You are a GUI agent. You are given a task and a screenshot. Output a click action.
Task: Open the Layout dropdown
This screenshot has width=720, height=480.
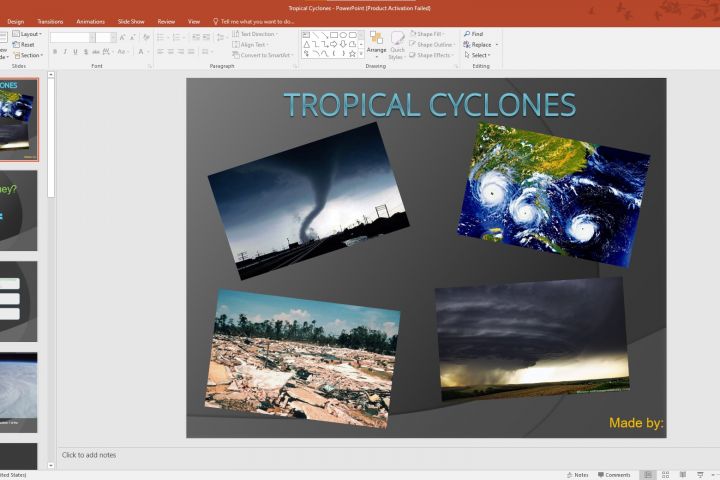coord(28,34)
